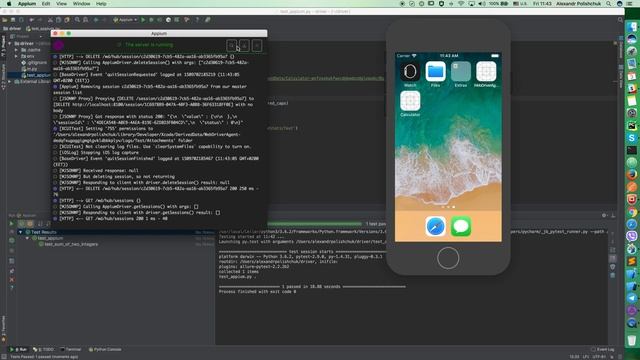Open Skype from the macOS dock
Viewport: 640px width, 360px height.
coord(632,138)
